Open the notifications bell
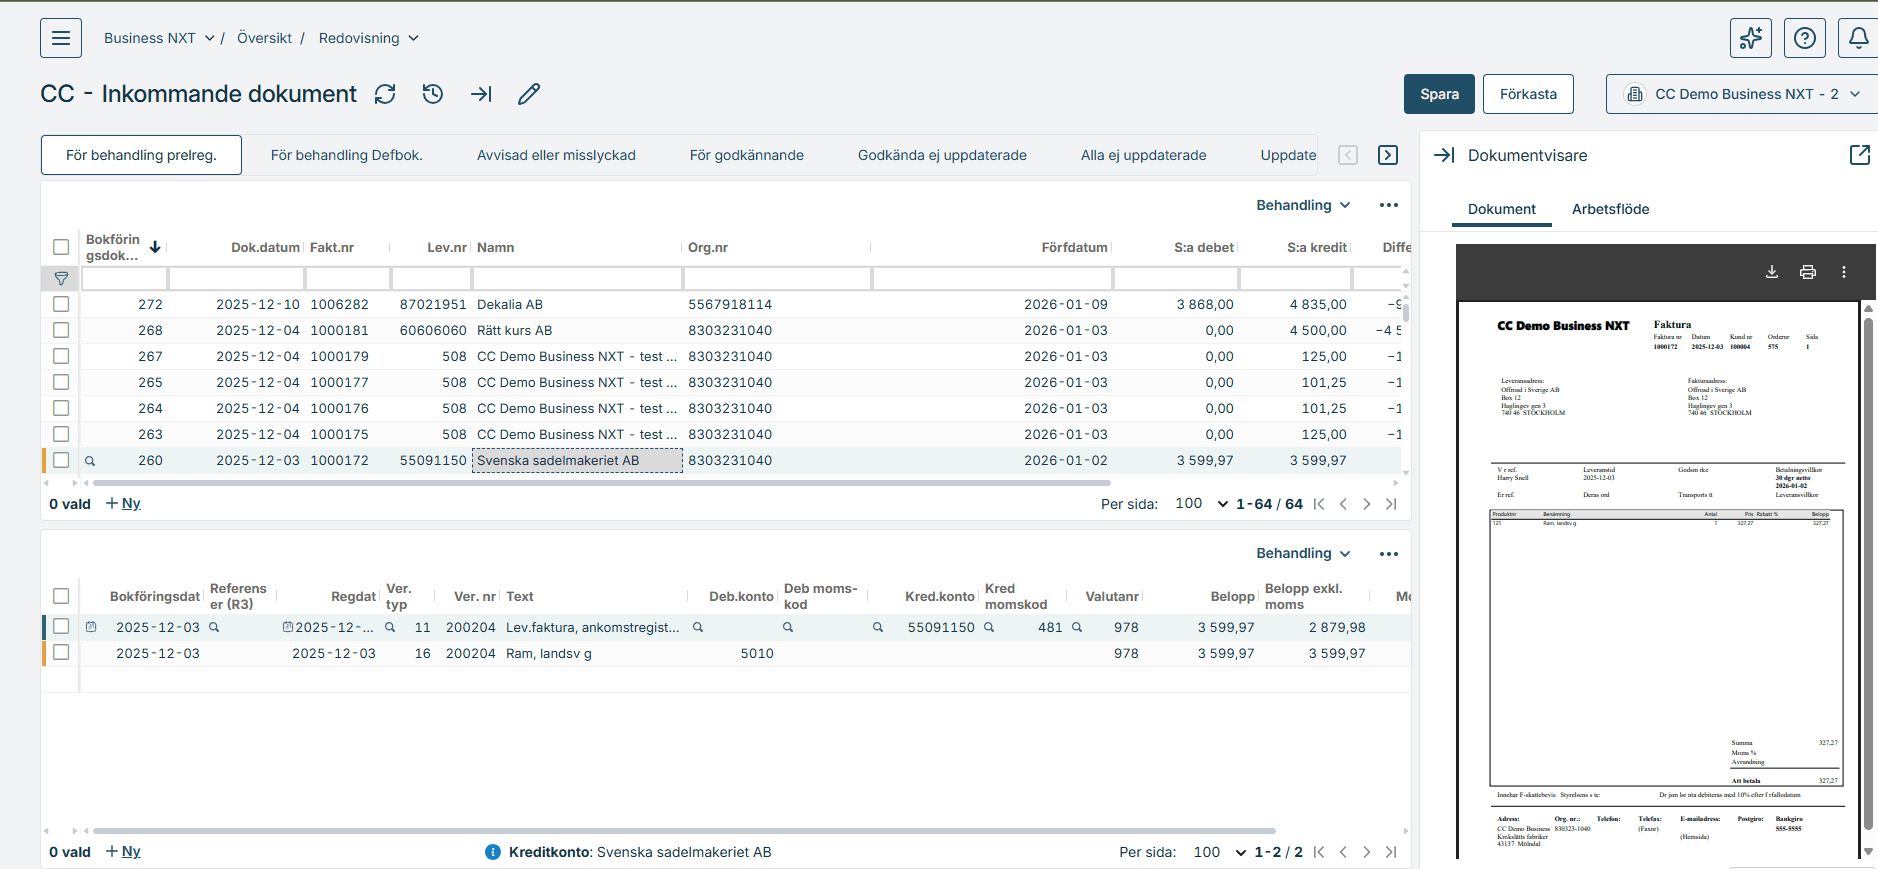The image size is (1878, 869). [x=1858, y=38]
